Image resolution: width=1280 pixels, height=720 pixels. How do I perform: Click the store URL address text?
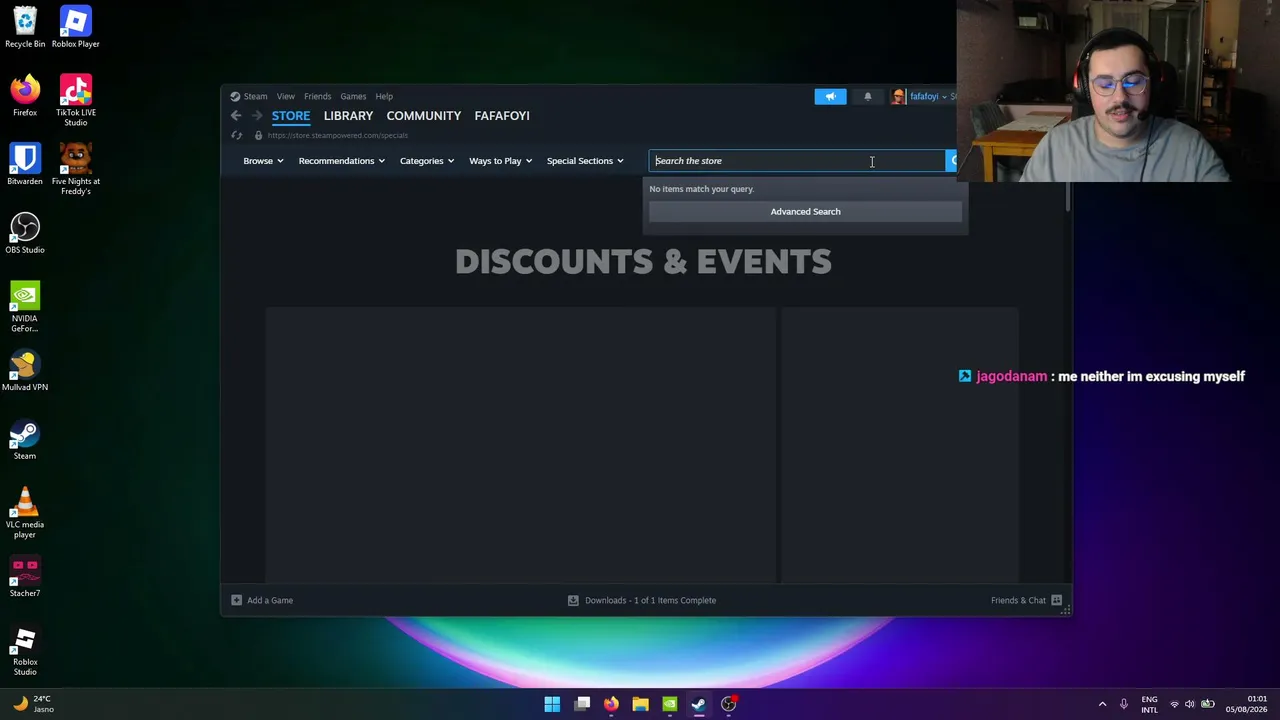click(x=338, y=135)
